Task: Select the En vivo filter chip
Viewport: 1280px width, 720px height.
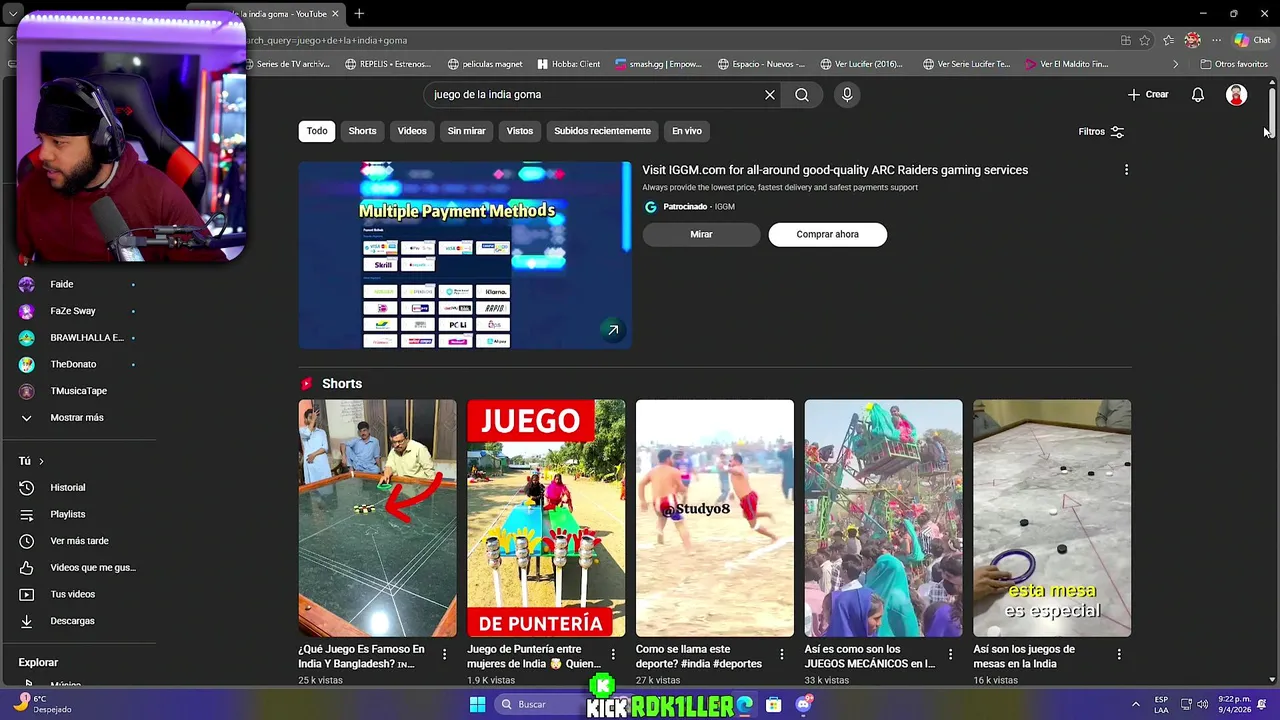Action: (687, 131)
